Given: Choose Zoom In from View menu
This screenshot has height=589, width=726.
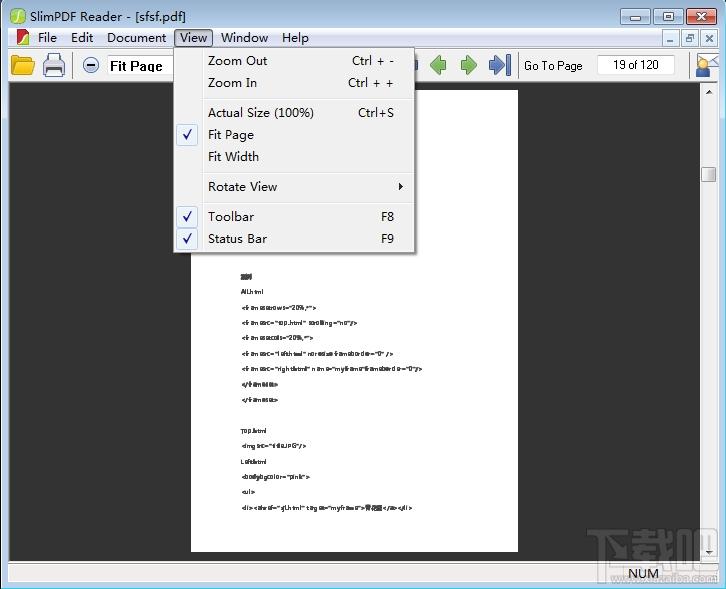Looking at the screenshot, I should click(294, 83).
